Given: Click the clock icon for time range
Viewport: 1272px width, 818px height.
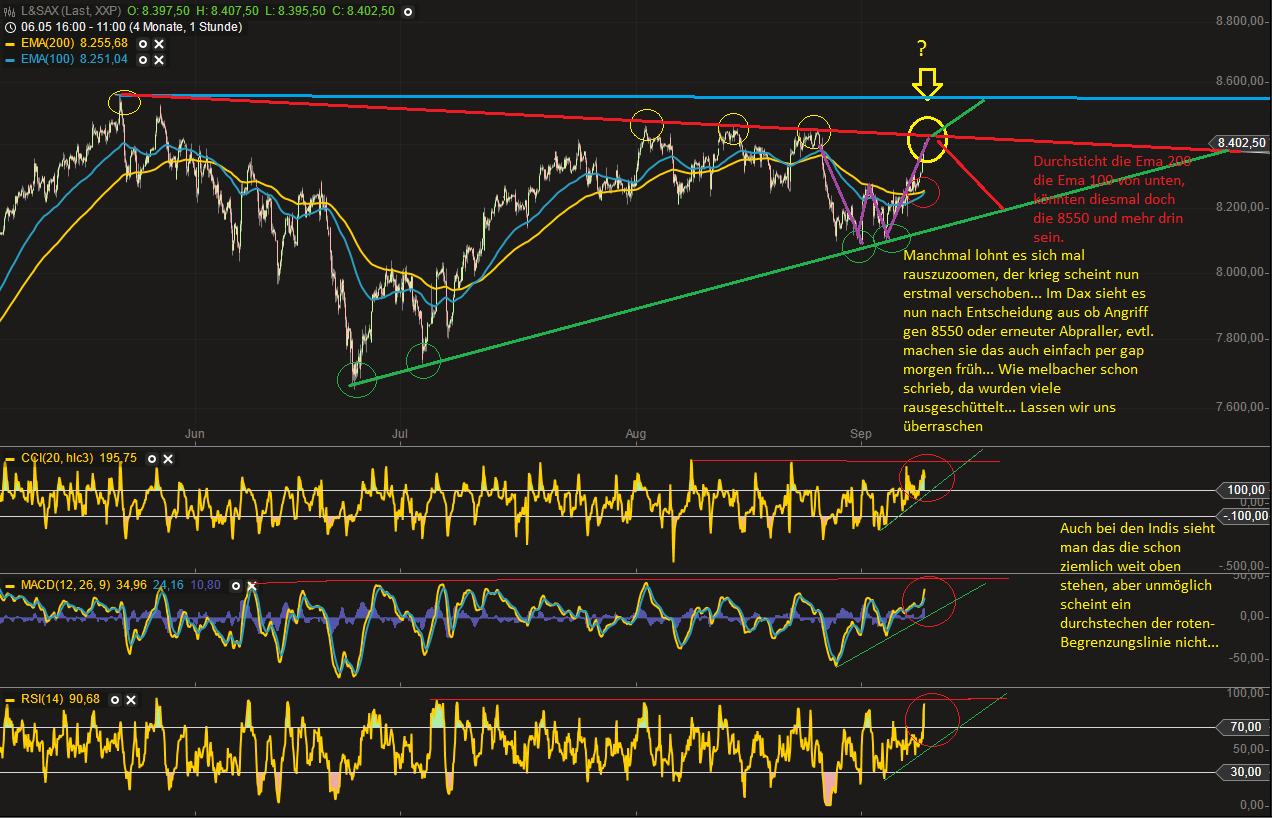Looking at the screenshot, I should [10, 27].
